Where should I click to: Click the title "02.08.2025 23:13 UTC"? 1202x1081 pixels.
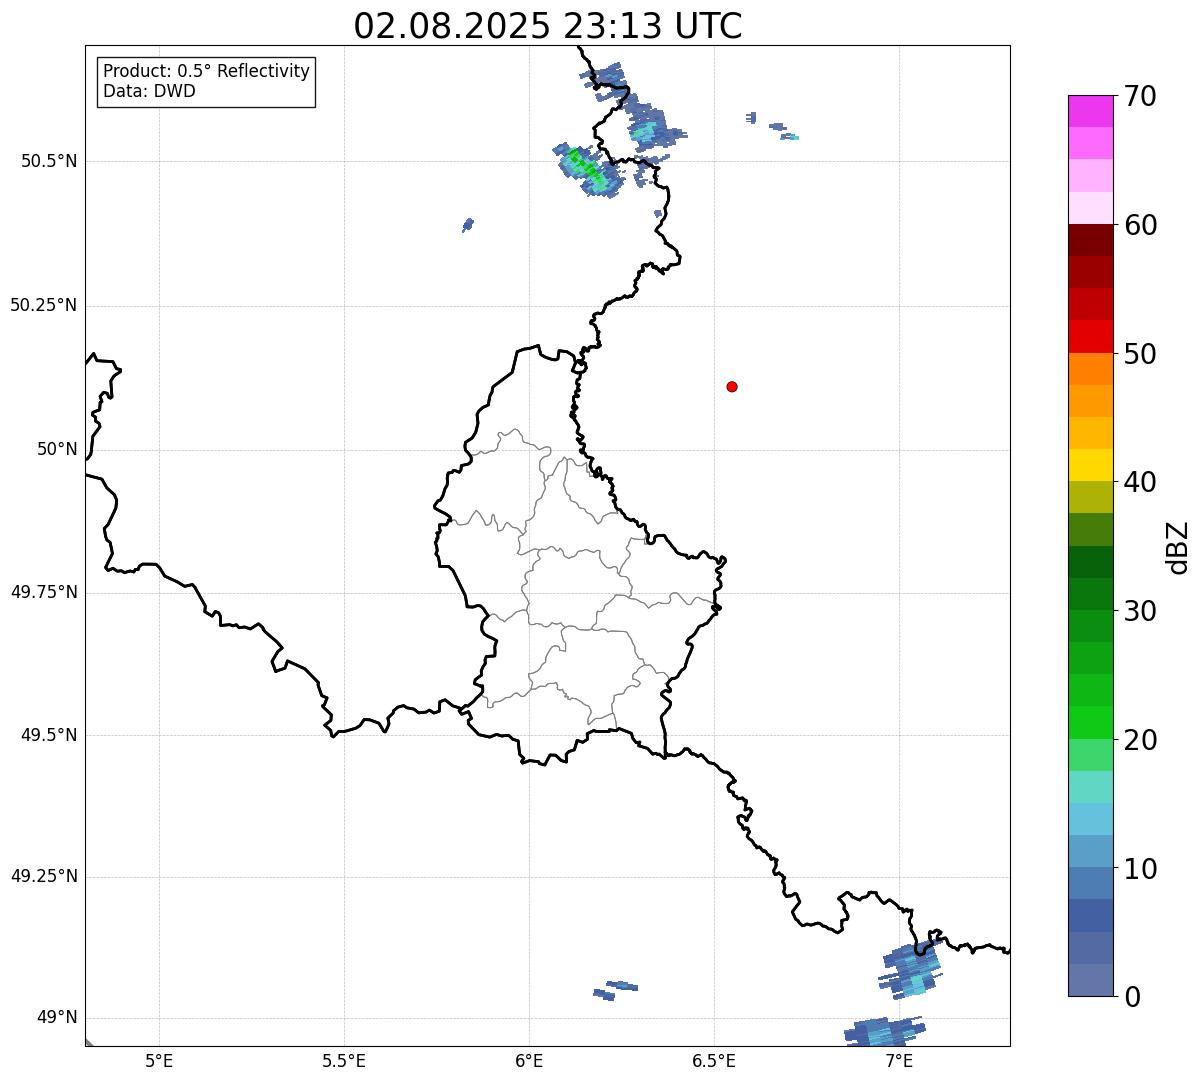[548, 26]
